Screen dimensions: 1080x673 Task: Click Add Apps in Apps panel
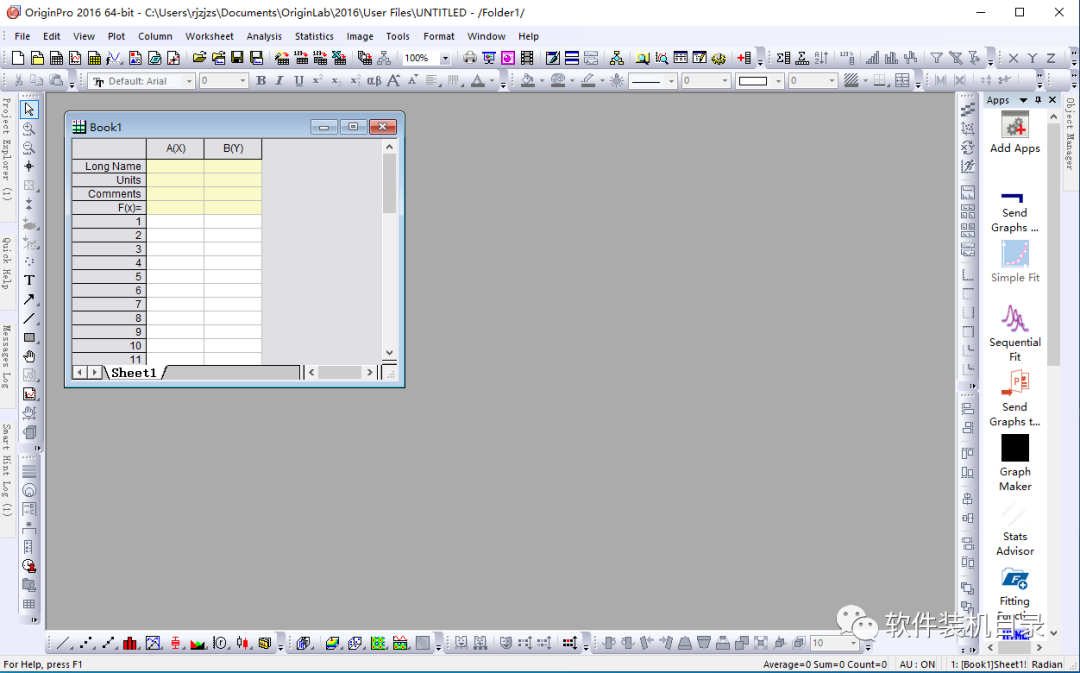tap(1015, 132)
